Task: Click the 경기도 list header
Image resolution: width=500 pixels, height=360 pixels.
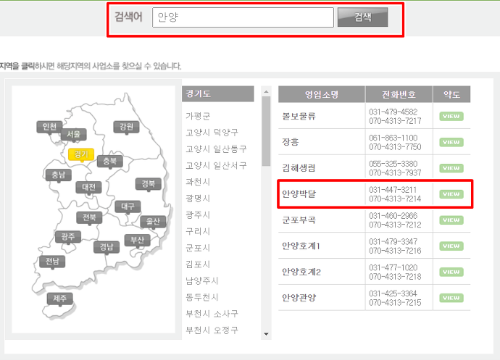Action: pyautogui.click(x=218, y=94)
